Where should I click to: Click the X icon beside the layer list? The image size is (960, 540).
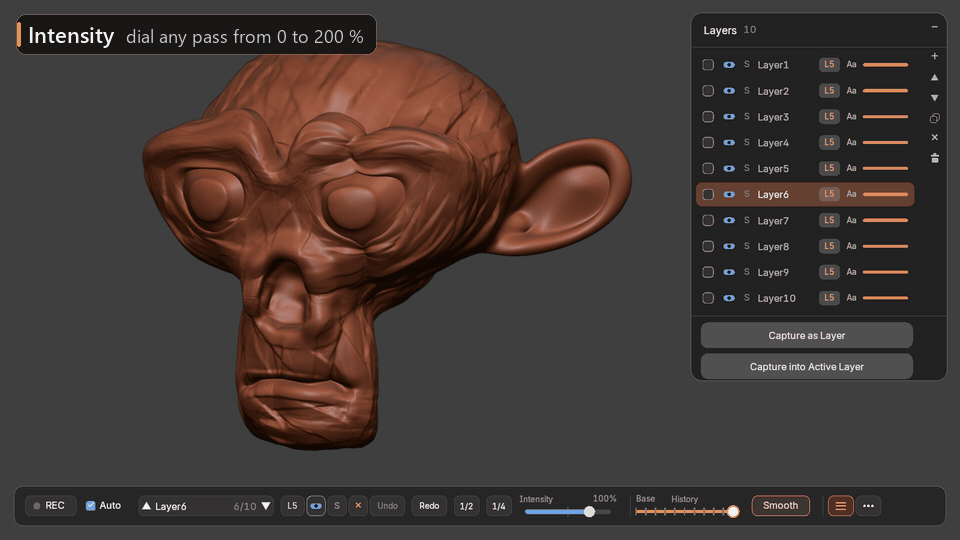pos(934,138)
